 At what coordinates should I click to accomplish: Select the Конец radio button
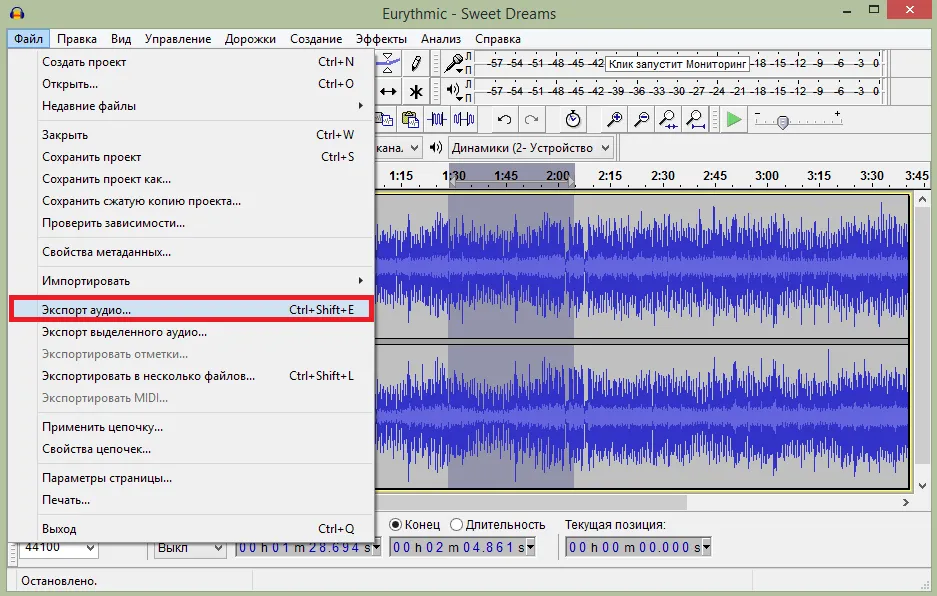(396, 525)
